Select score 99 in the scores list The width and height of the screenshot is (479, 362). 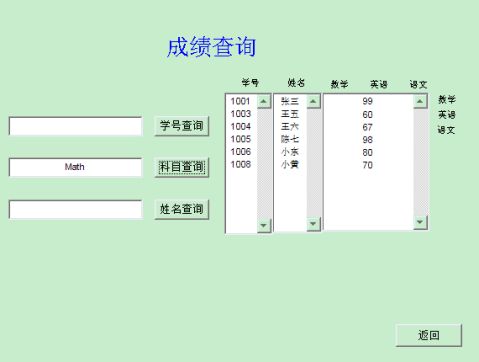tap(367, 101)
